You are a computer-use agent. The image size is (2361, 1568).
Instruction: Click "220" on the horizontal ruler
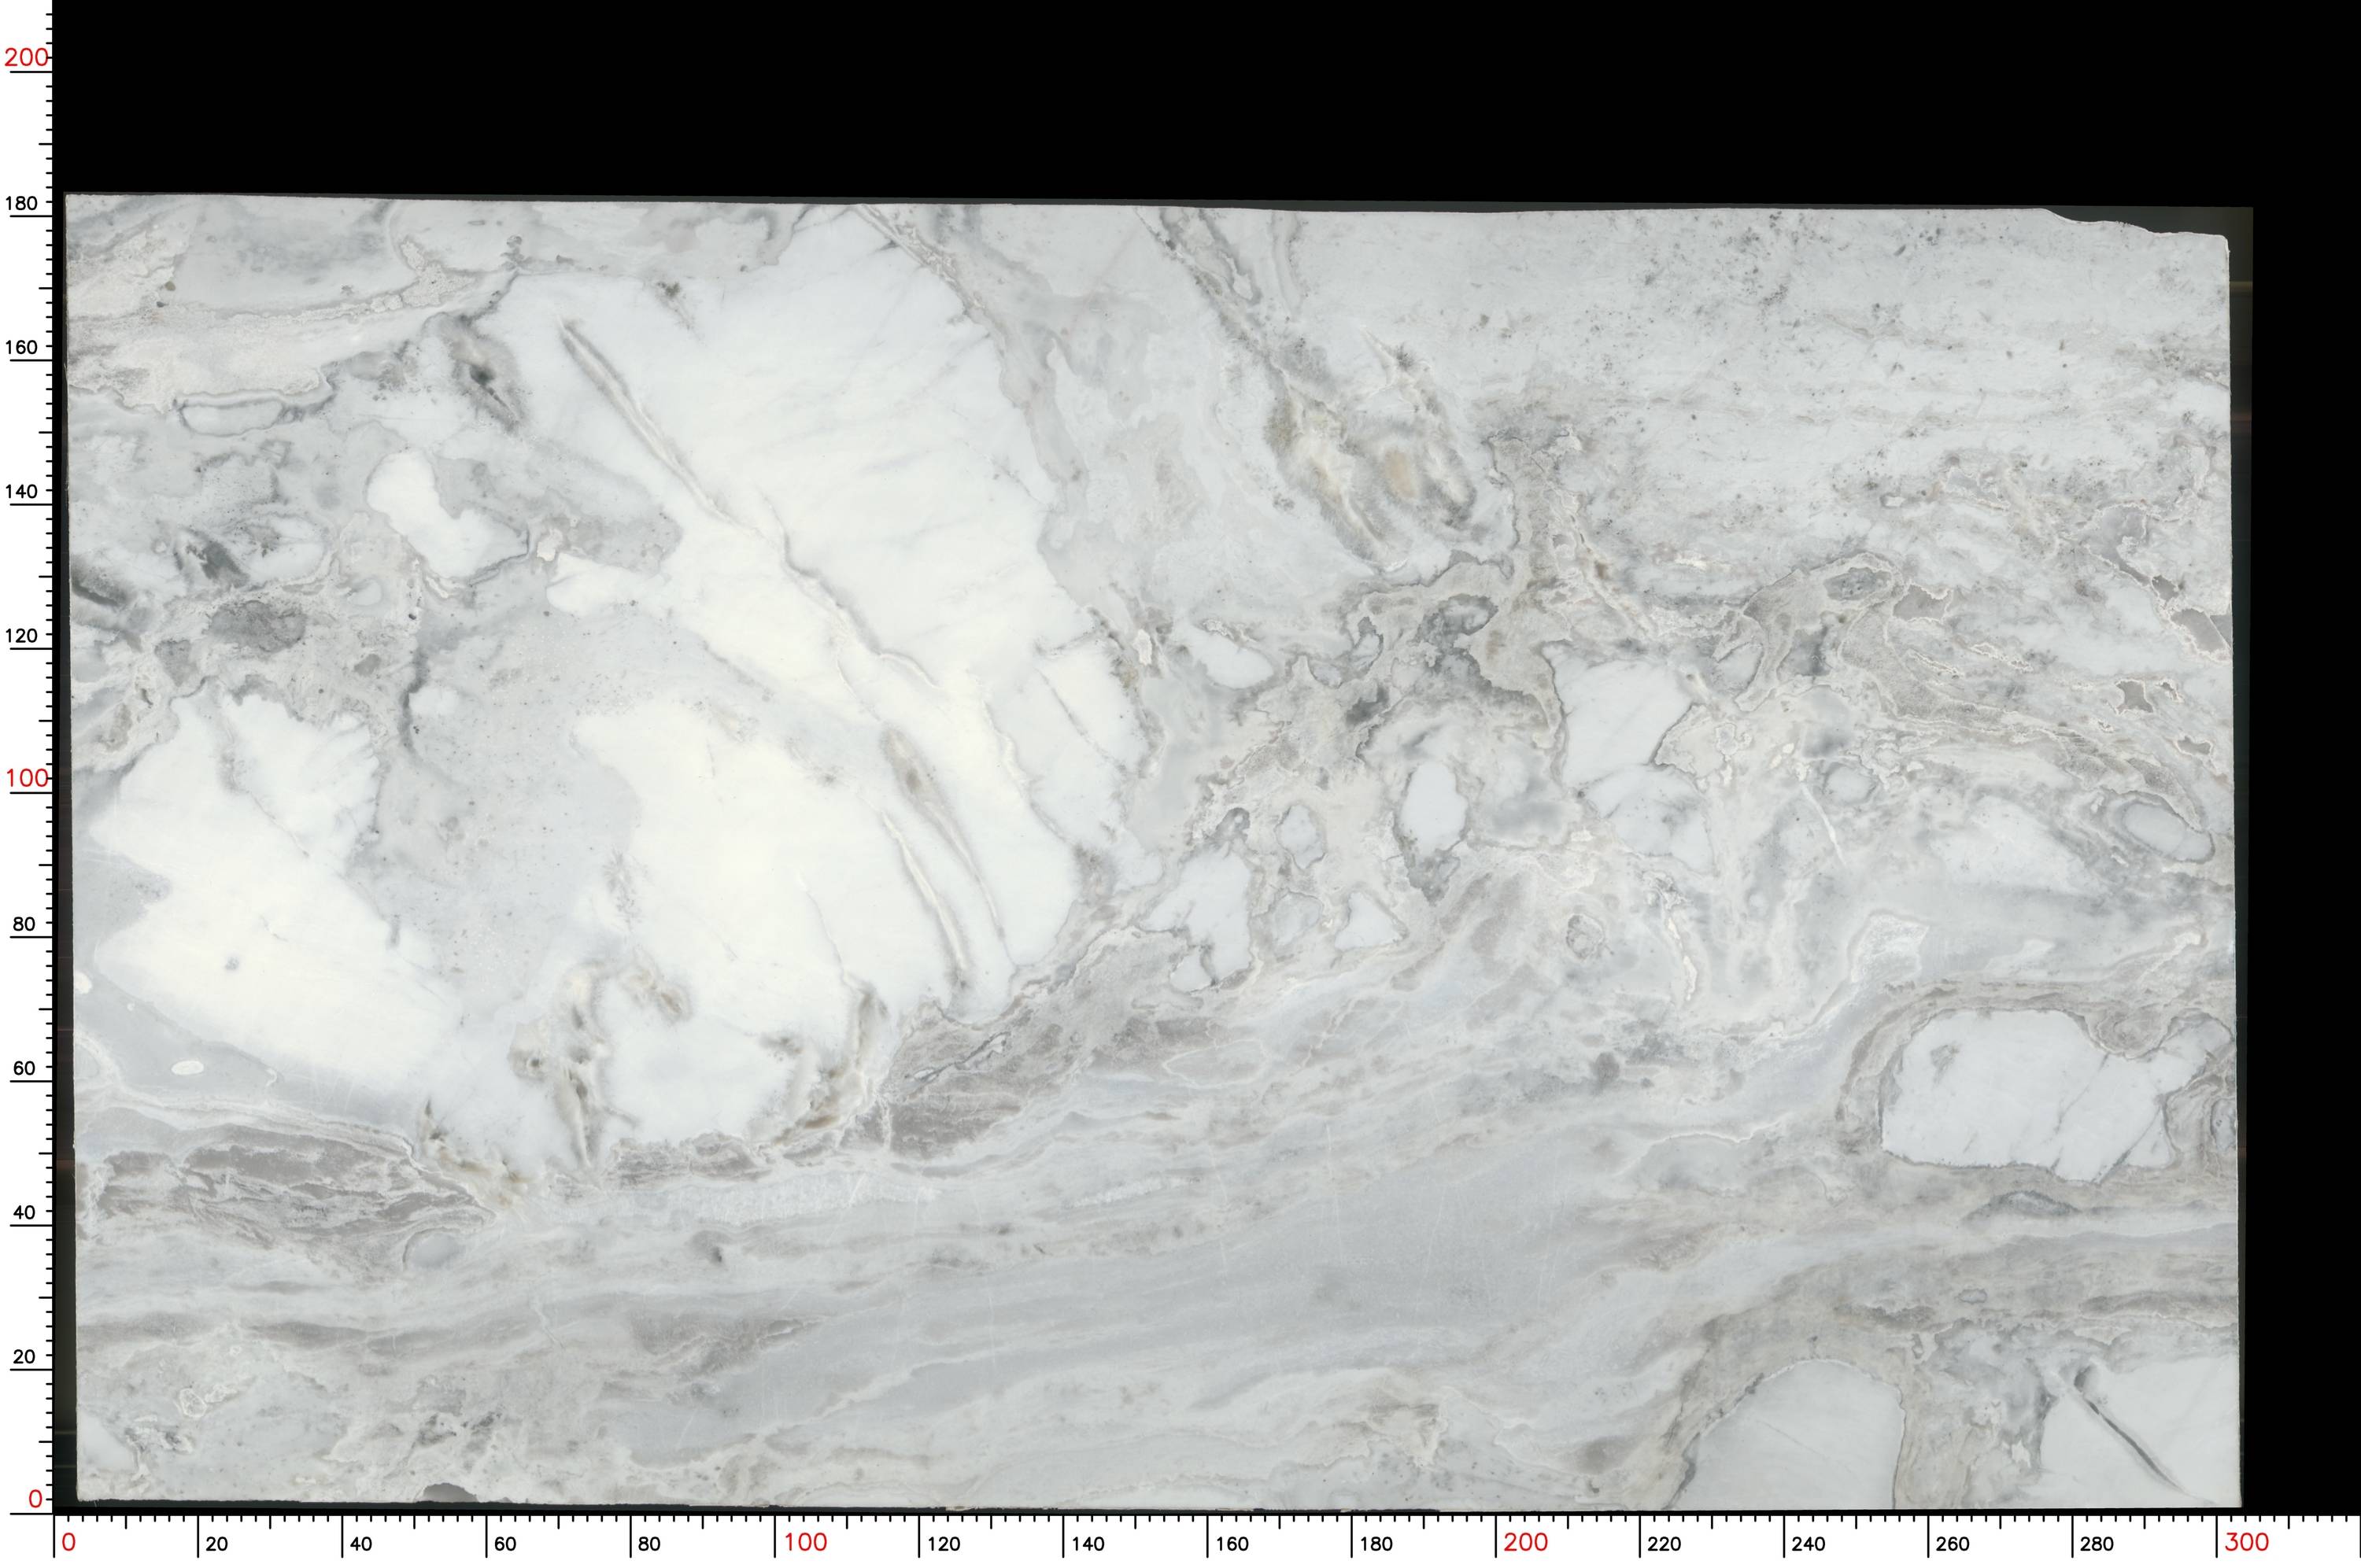coord(1664,1544)
